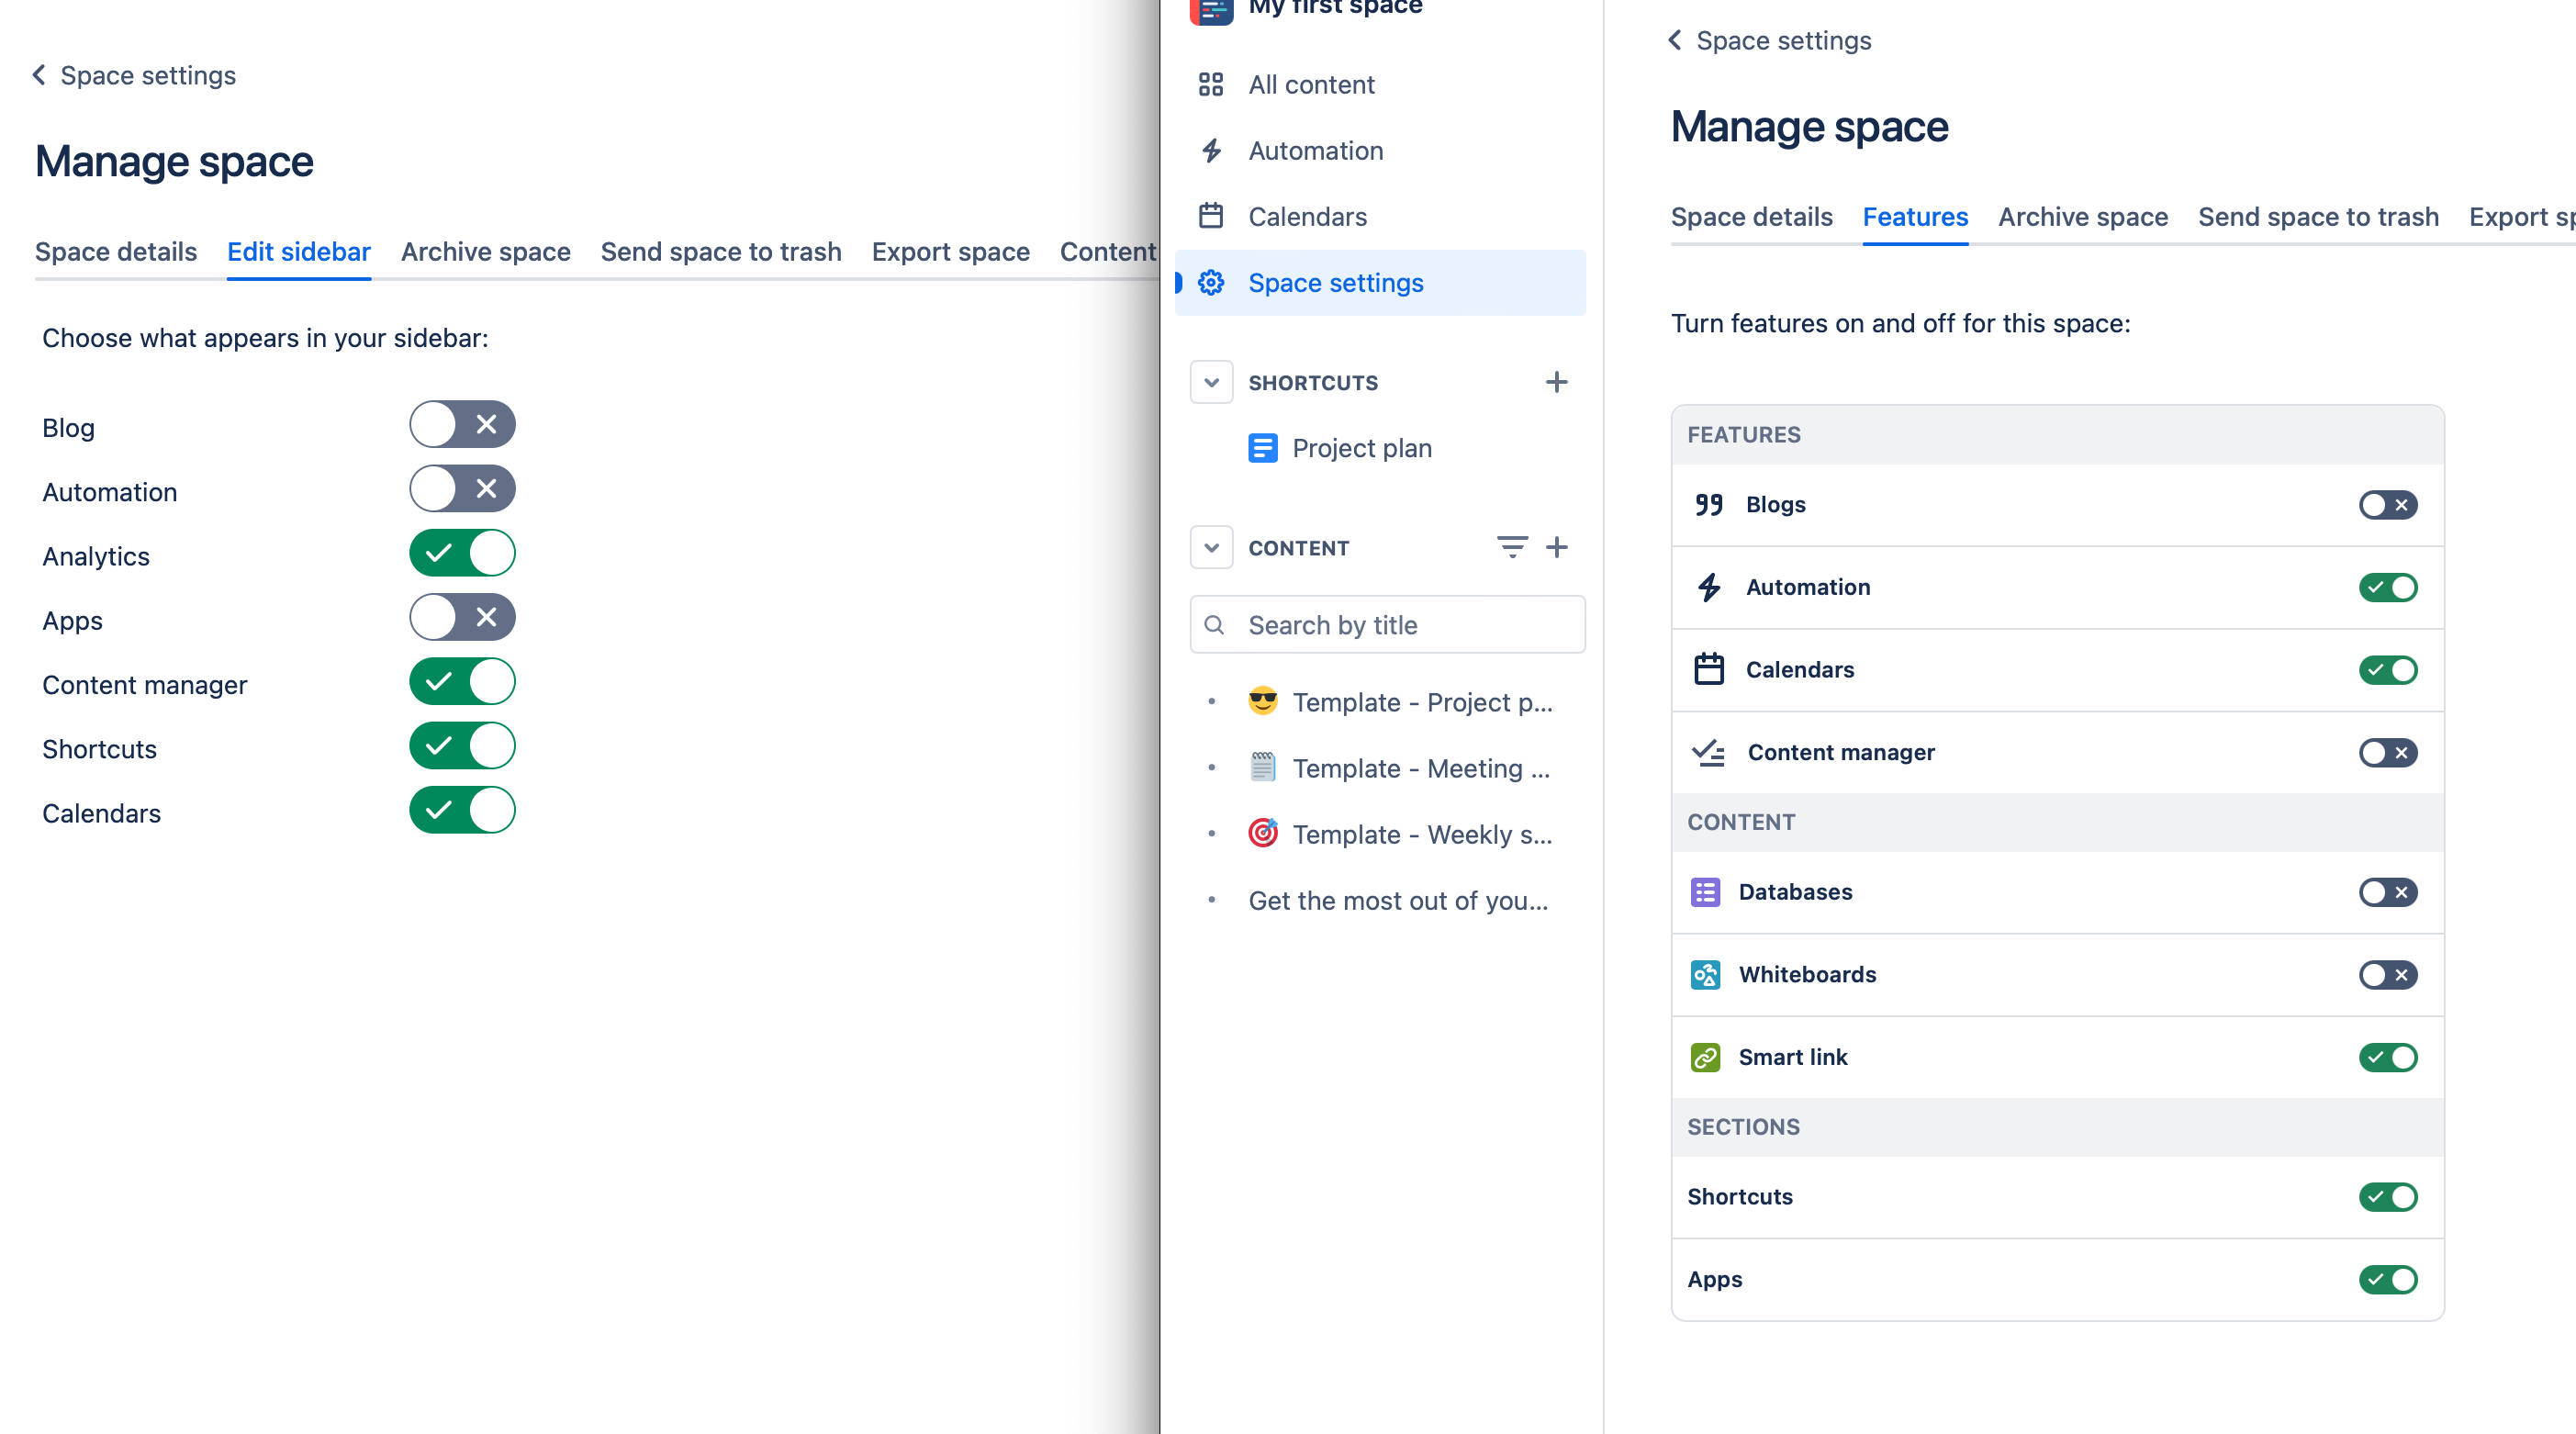The height and width of the screenshot is (1434, 2576).
Task: Open the Send space to trash tab on right
Action: pyautogui.click(x=2317, y=217)
